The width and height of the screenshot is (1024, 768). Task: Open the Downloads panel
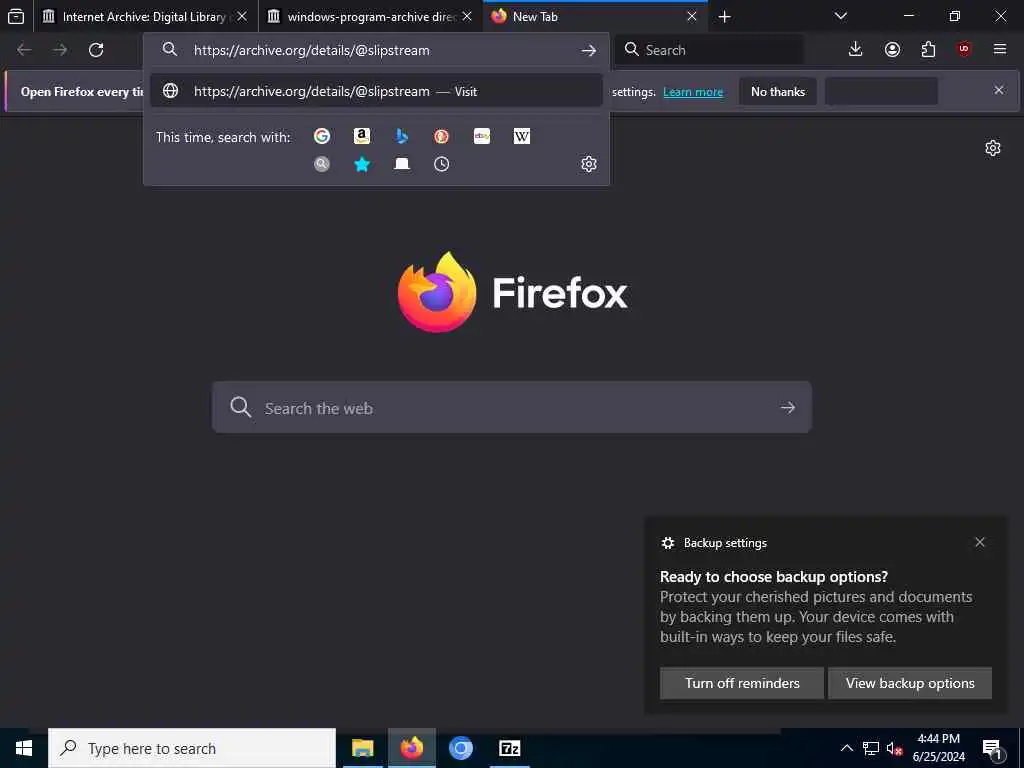click(856, 49)
